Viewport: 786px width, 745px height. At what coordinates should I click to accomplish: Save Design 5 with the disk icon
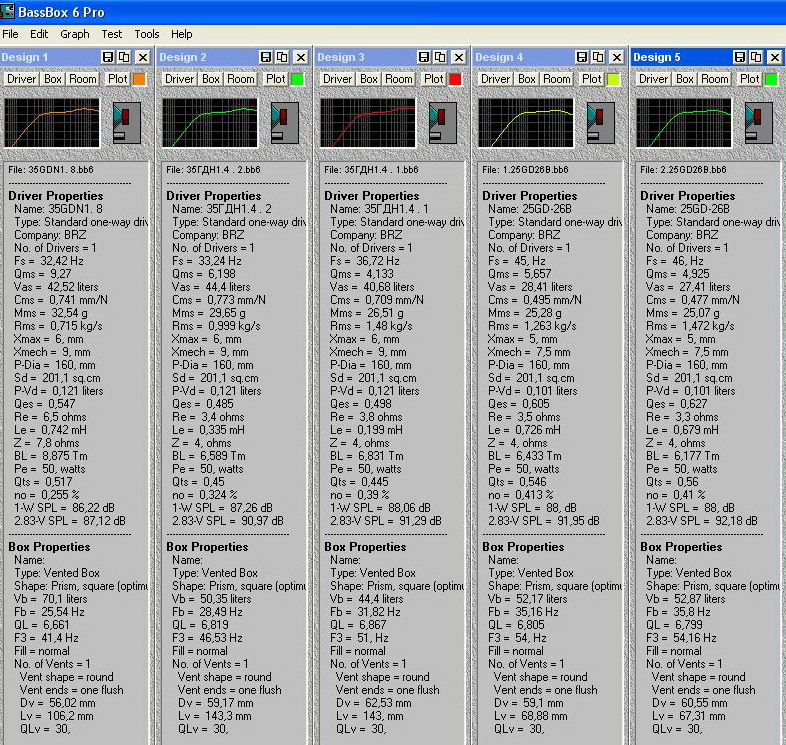(739, 57)
